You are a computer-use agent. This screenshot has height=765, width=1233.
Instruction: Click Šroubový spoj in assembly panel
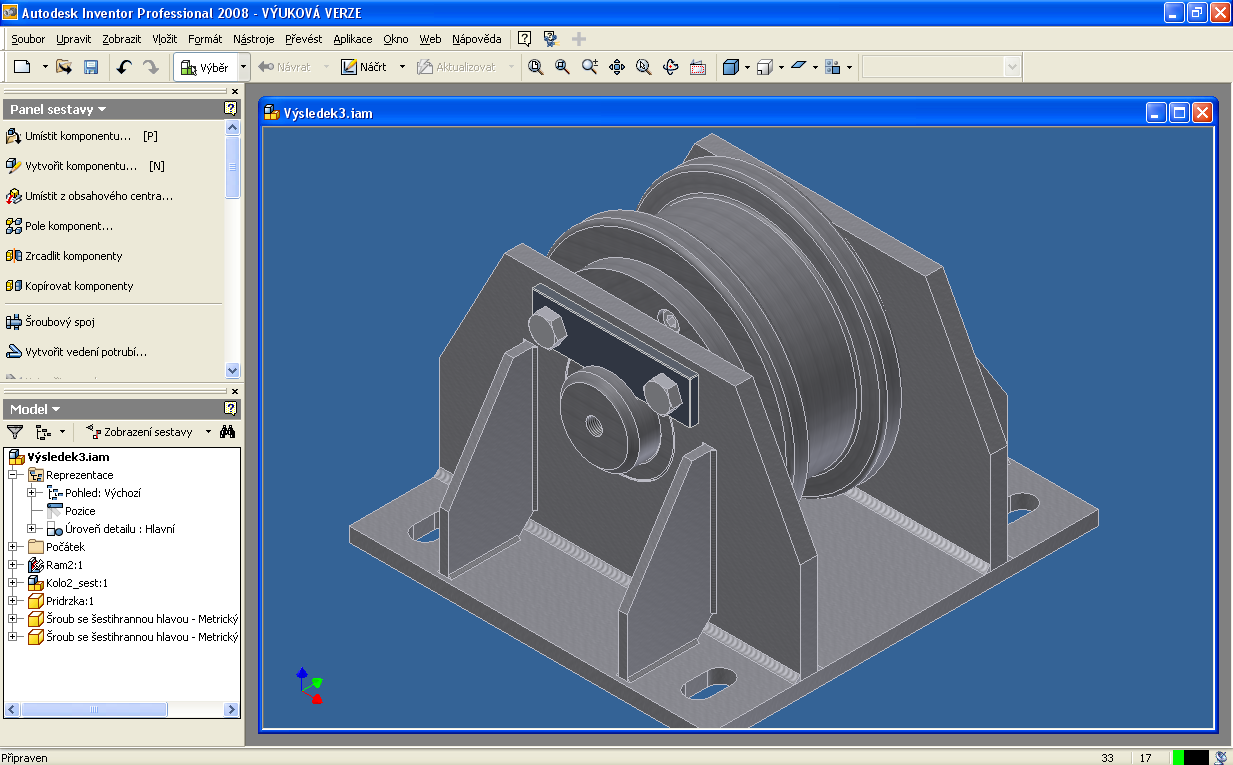pos(59,322)
